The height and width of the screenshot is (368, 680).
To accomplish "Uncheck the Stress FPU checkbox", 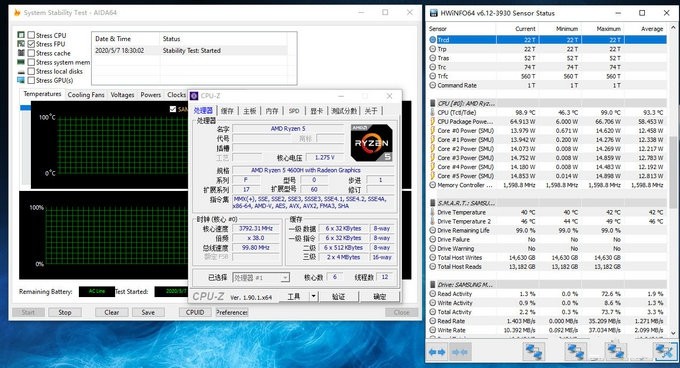I will click(31, 44).
